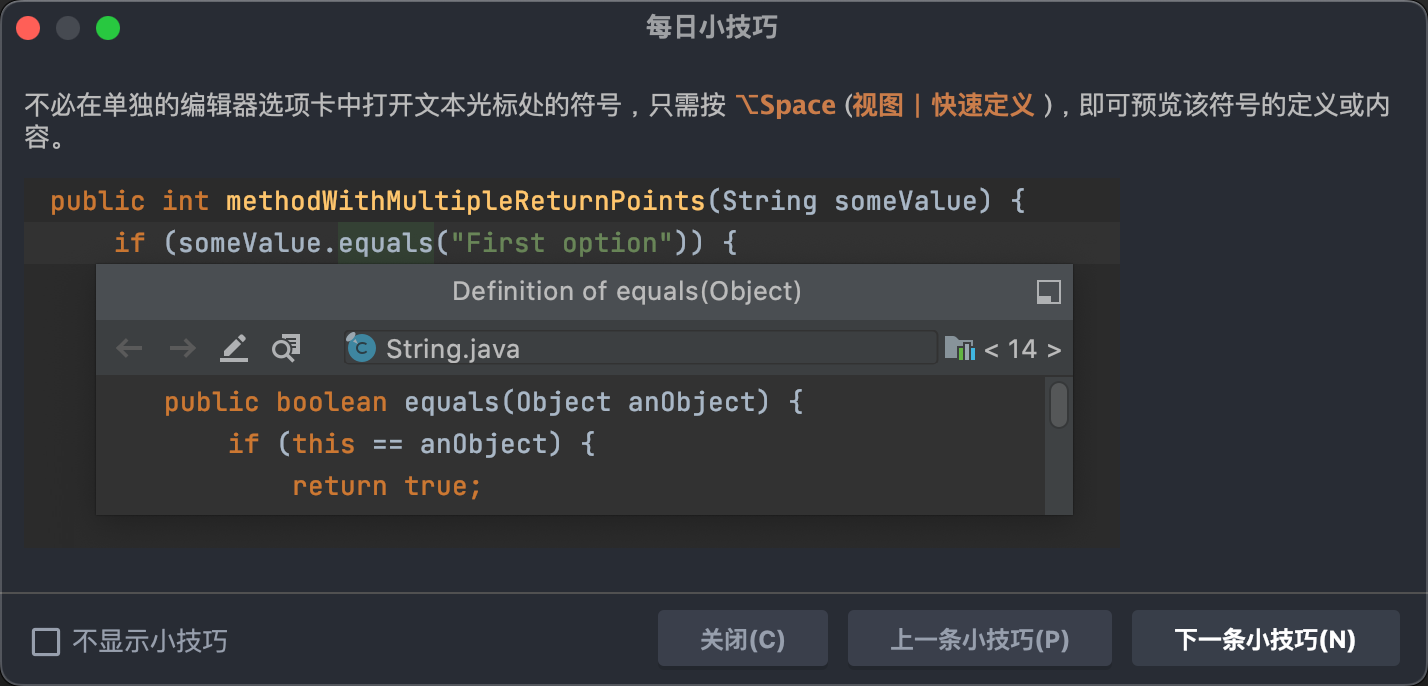Screen dimensions: 1428x686
Task: Click the green traffic light window icon
Action: [108, 27]
